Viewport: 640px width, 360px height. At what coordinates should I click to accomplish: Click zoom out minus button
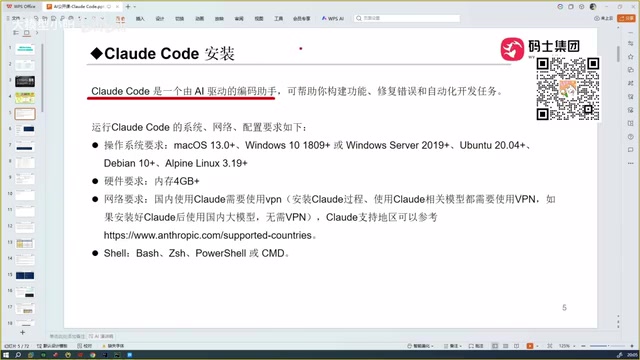tap(583, 346)
